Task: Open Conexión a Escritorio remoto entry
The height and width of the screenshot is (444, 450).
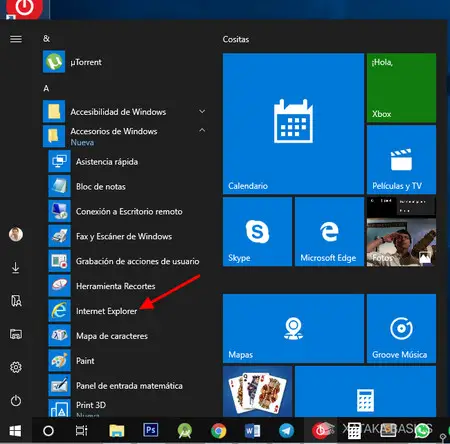Action: [127, 211]
